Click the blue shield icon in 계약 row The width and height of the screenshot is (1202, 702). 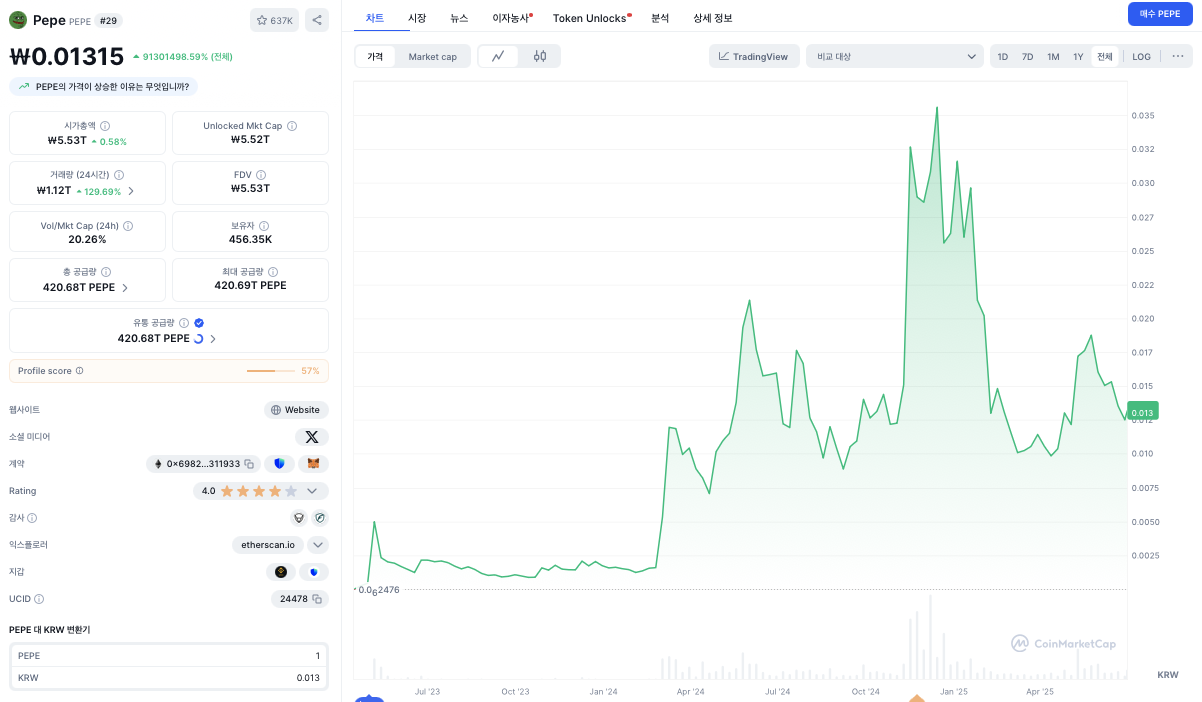click(279, 464)
